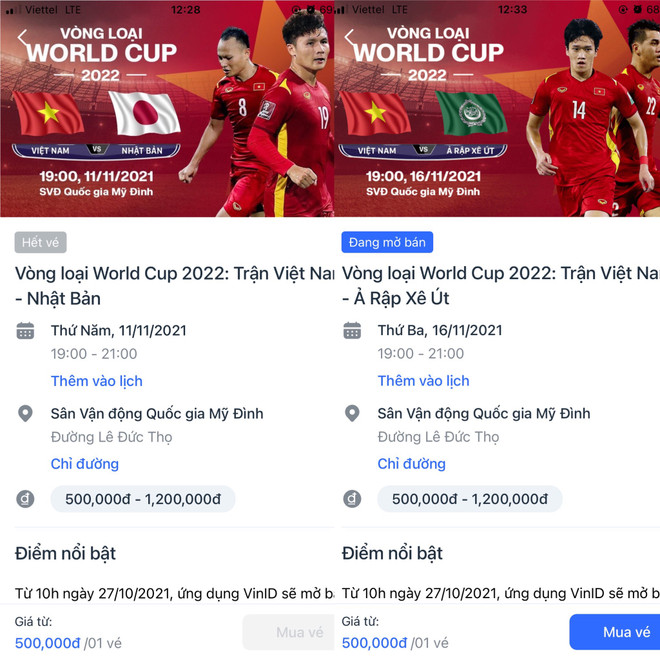This screenshot has width=660, height=660.
Task: Add the Saudi Arabia match via Thêm vào lịch
Action: click(423, 381)
